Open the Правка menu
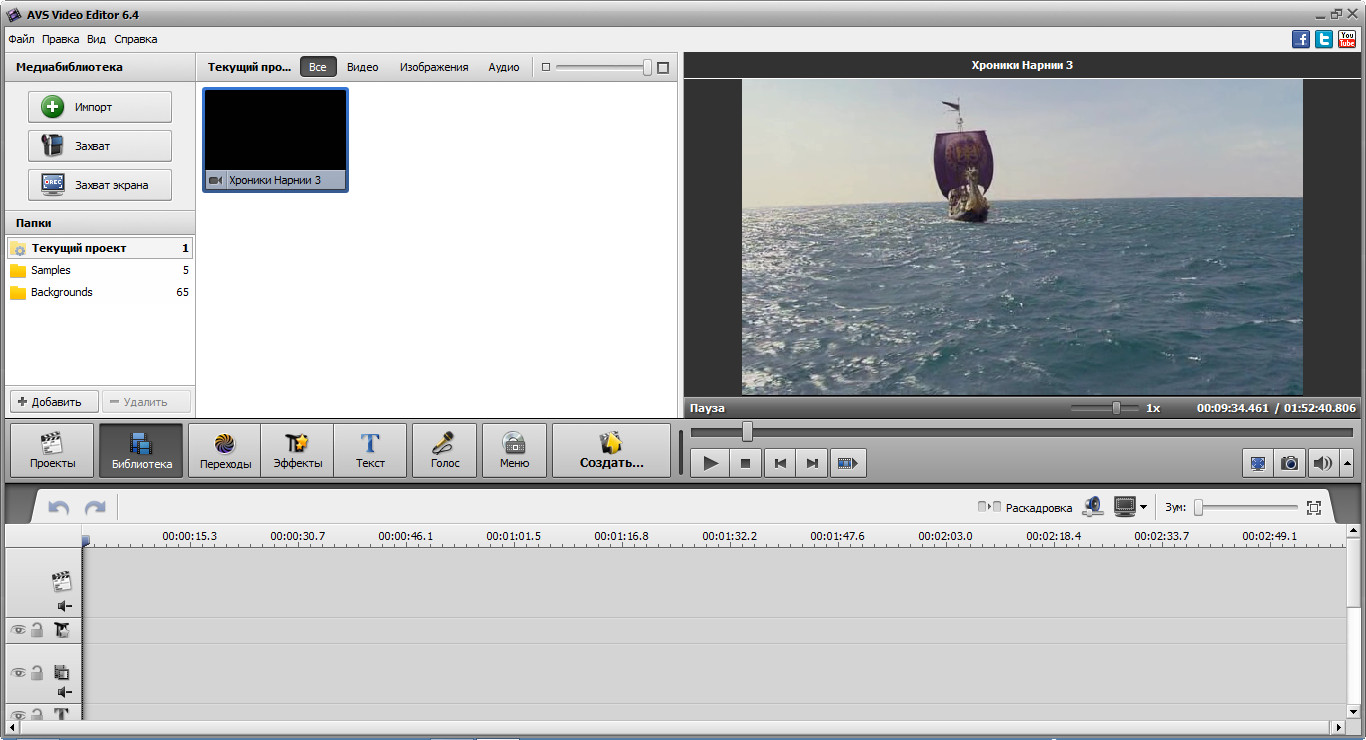Screen dimensions: 1366x740 pyautogui.click(x=60, y=39)
